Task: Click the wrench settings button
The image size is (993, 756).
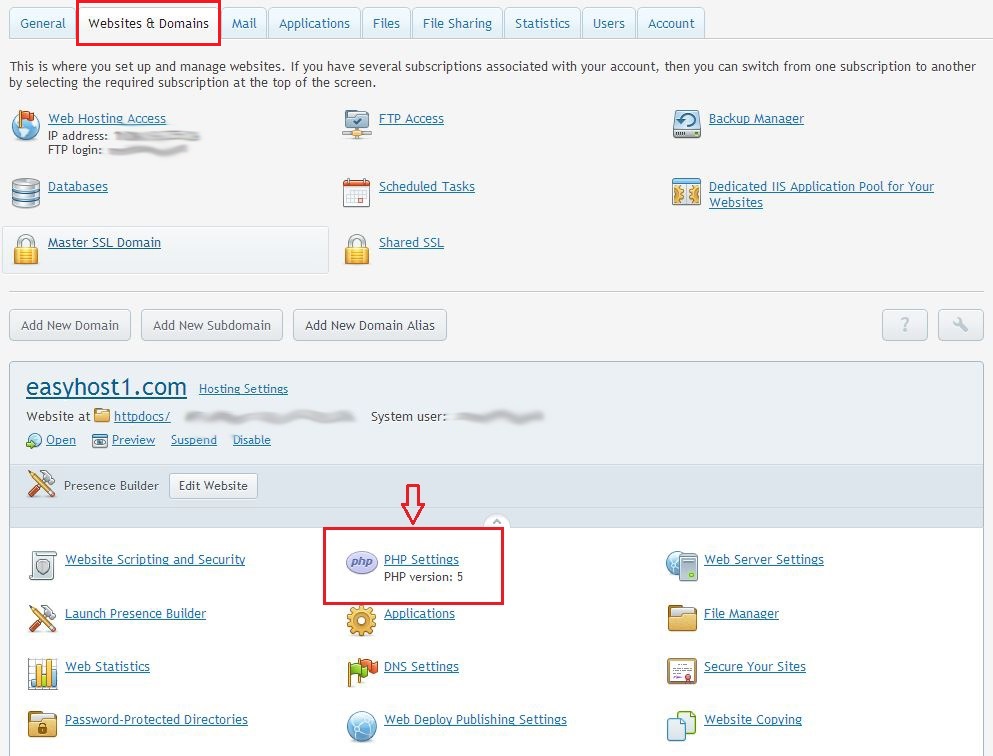Action: pos(960,325)
